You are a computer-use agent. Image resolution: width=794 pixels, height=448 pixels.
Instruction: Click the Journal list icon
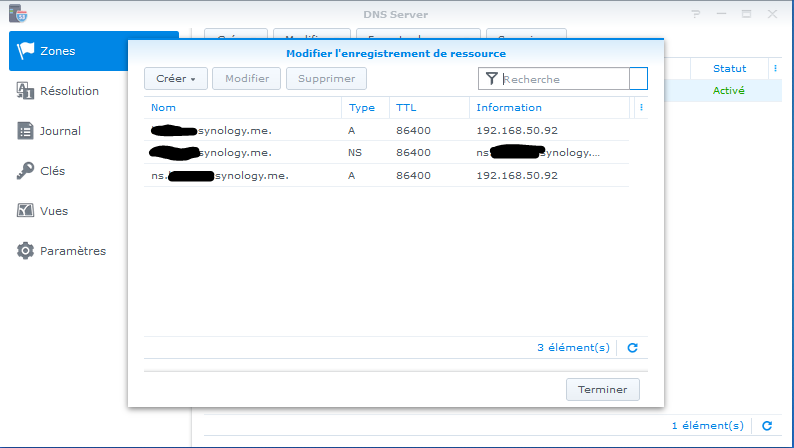(25, 131)
